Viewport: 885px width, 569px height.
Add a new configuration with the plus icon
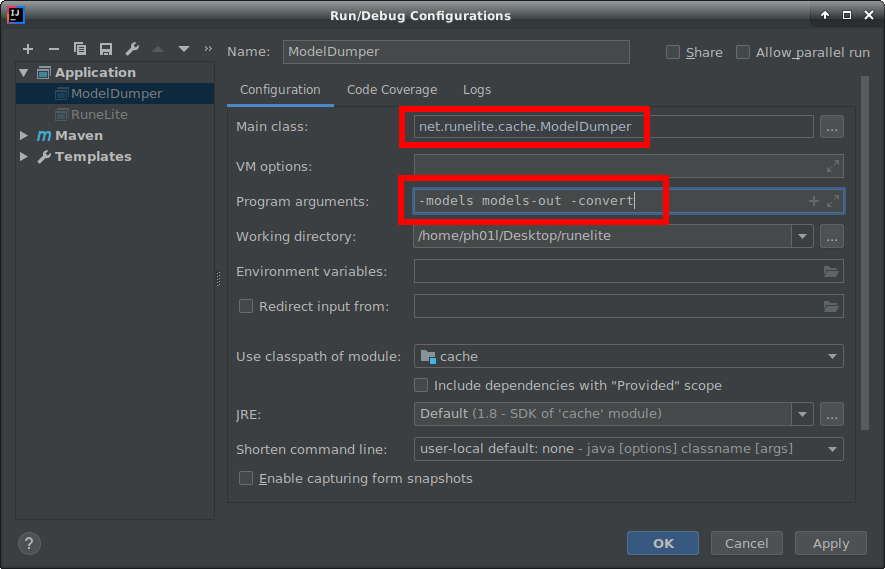[28, 49]
